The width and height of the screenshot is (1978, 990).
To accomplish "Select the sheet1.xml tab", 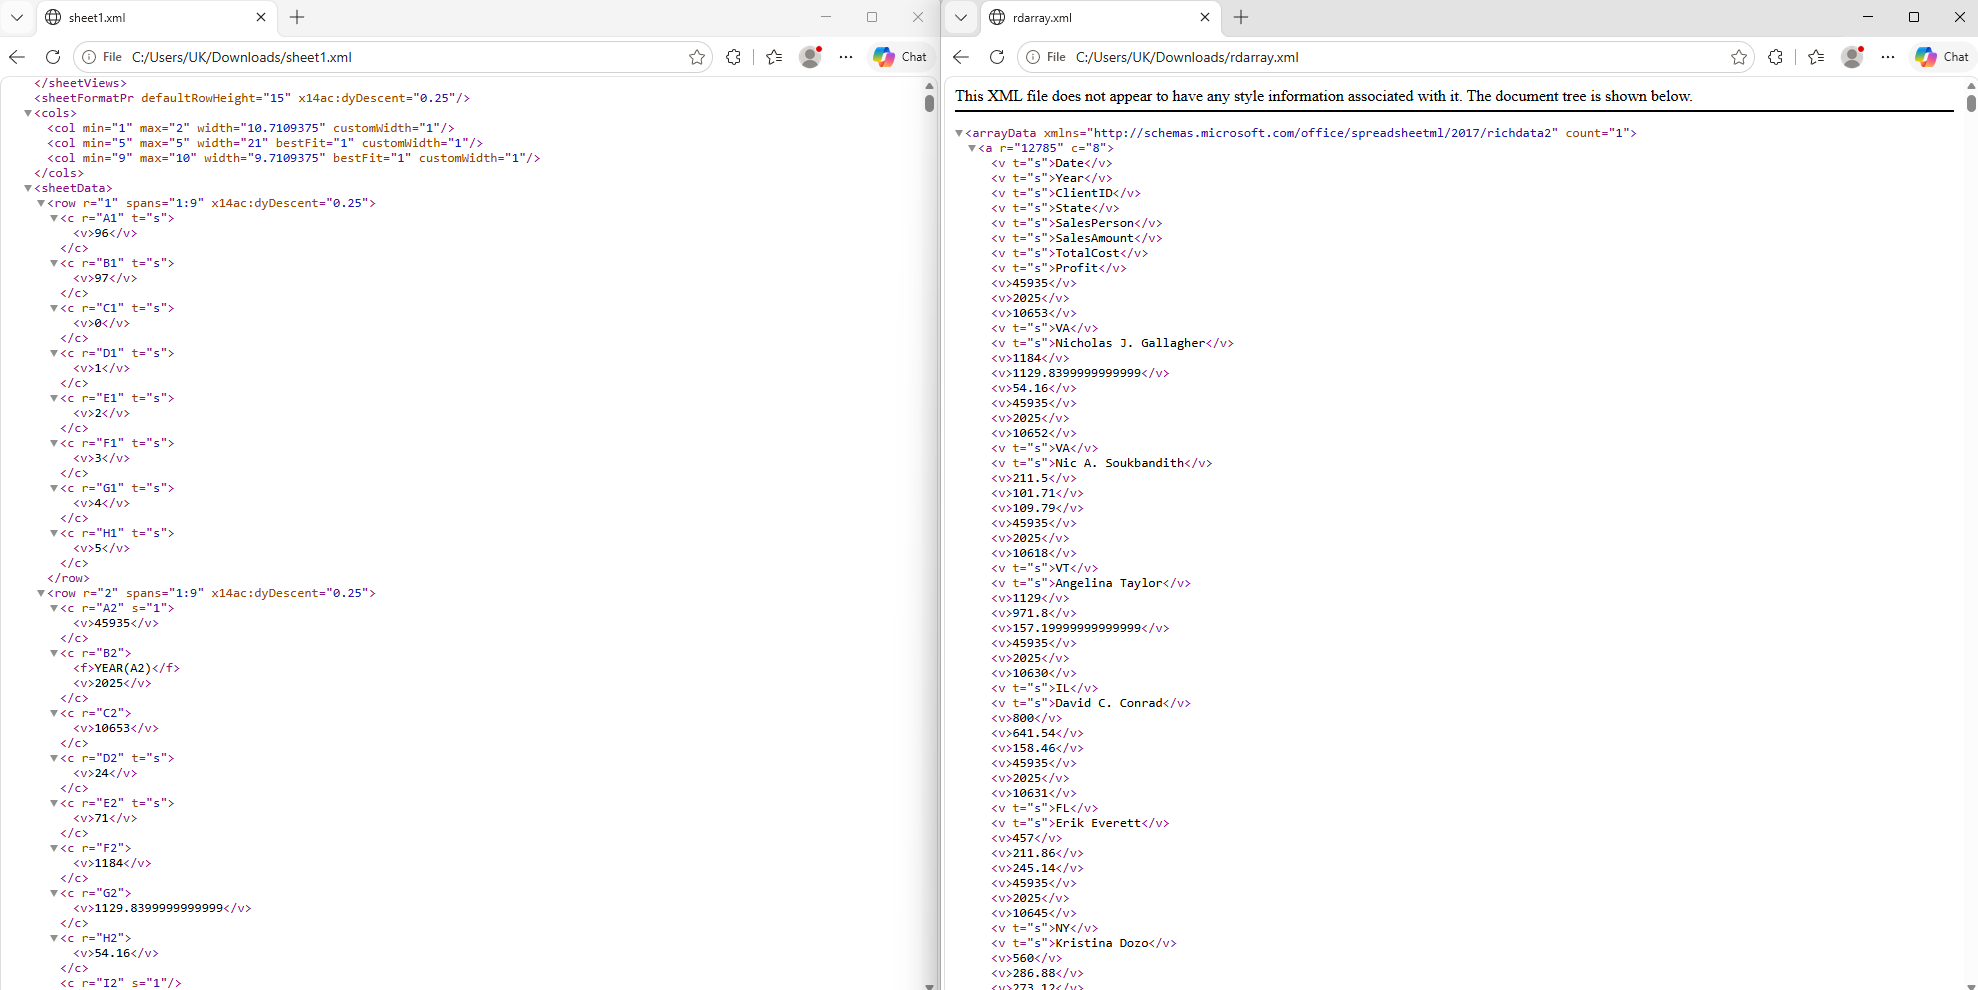I will (x=155, y=17).
